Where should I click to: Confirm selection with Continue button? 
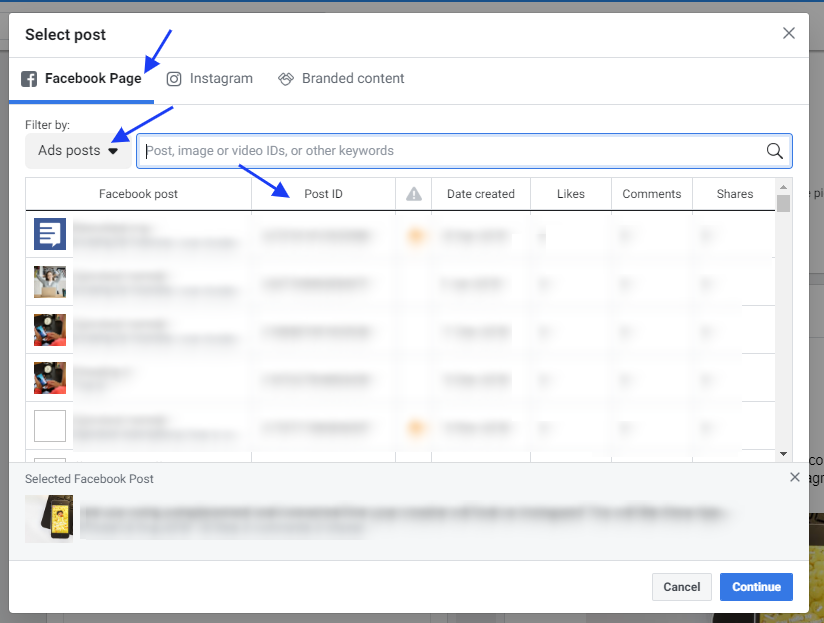click(756, 587)
